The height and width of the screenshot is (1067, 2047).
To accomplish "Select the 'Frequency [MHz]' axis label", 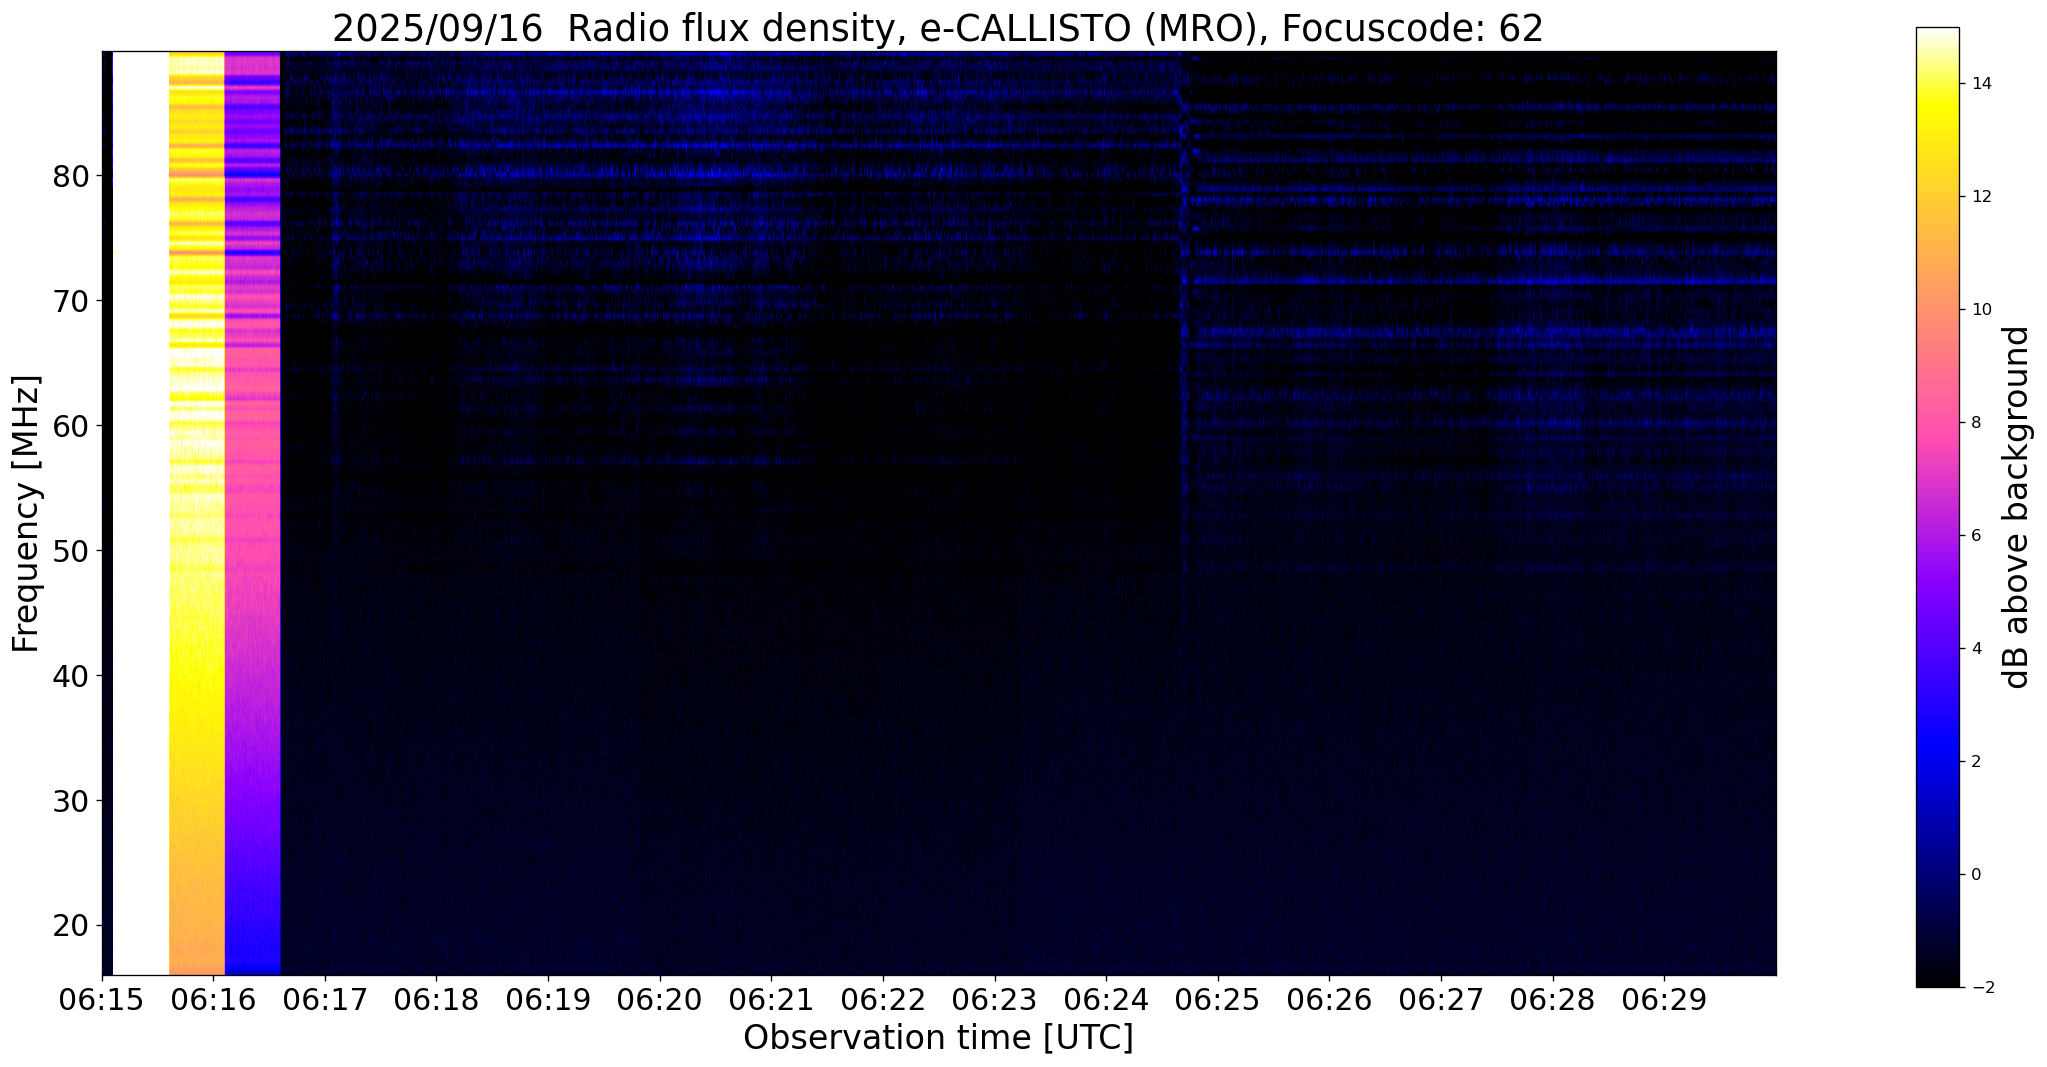I will click(27, 513).
